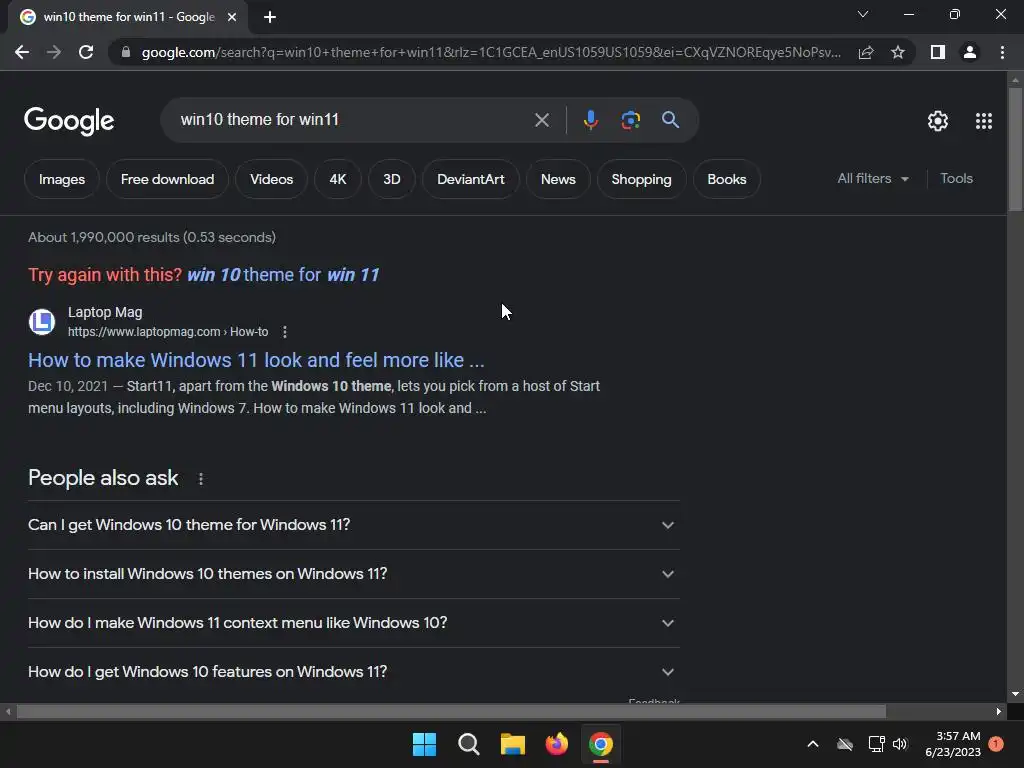
Task: Search by voice microphone icon
Action: pos(590,120)
